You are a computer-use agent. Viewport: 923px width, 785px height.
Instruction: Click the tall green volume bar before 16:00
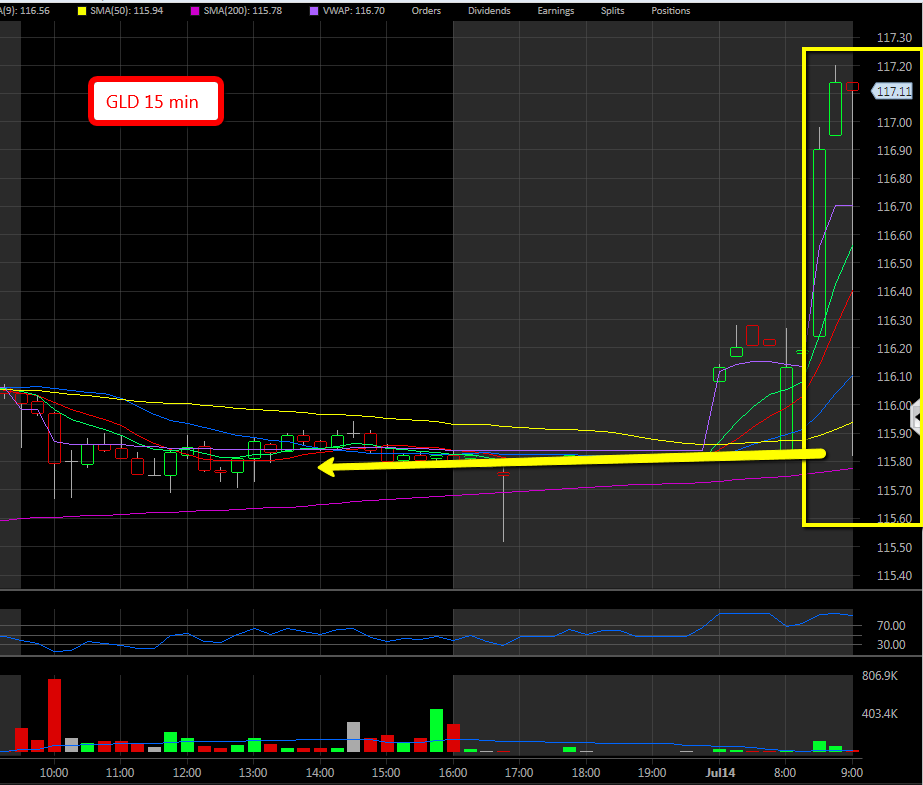436,730
